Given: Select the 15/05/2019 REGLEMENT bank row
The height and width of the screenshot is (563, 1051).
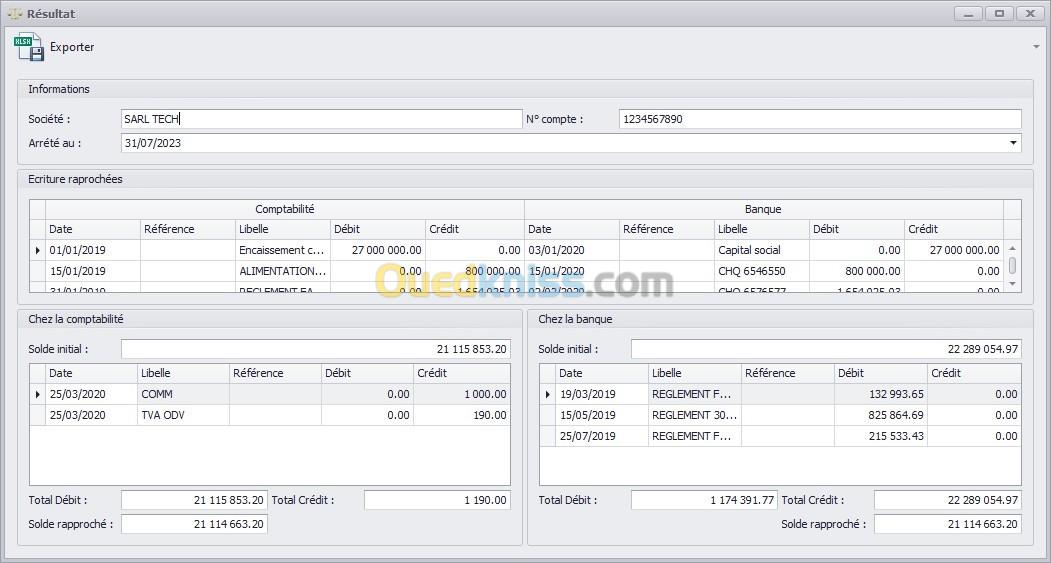Looking at the screenshot, I should click(694, 415).
